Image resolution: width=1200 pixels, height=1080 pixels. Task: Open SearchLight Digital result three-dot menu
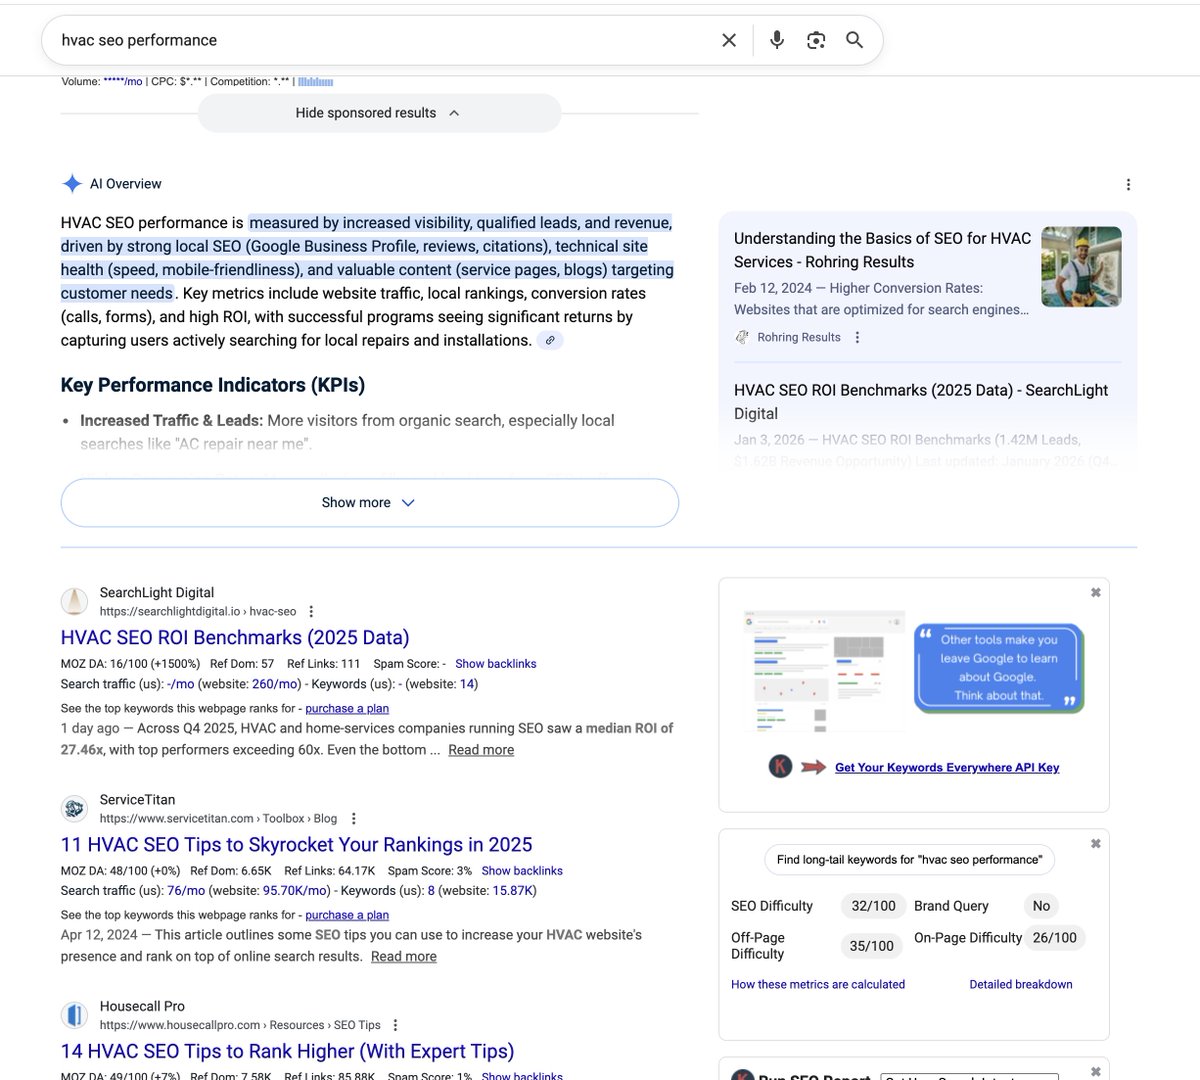[311, 611]
